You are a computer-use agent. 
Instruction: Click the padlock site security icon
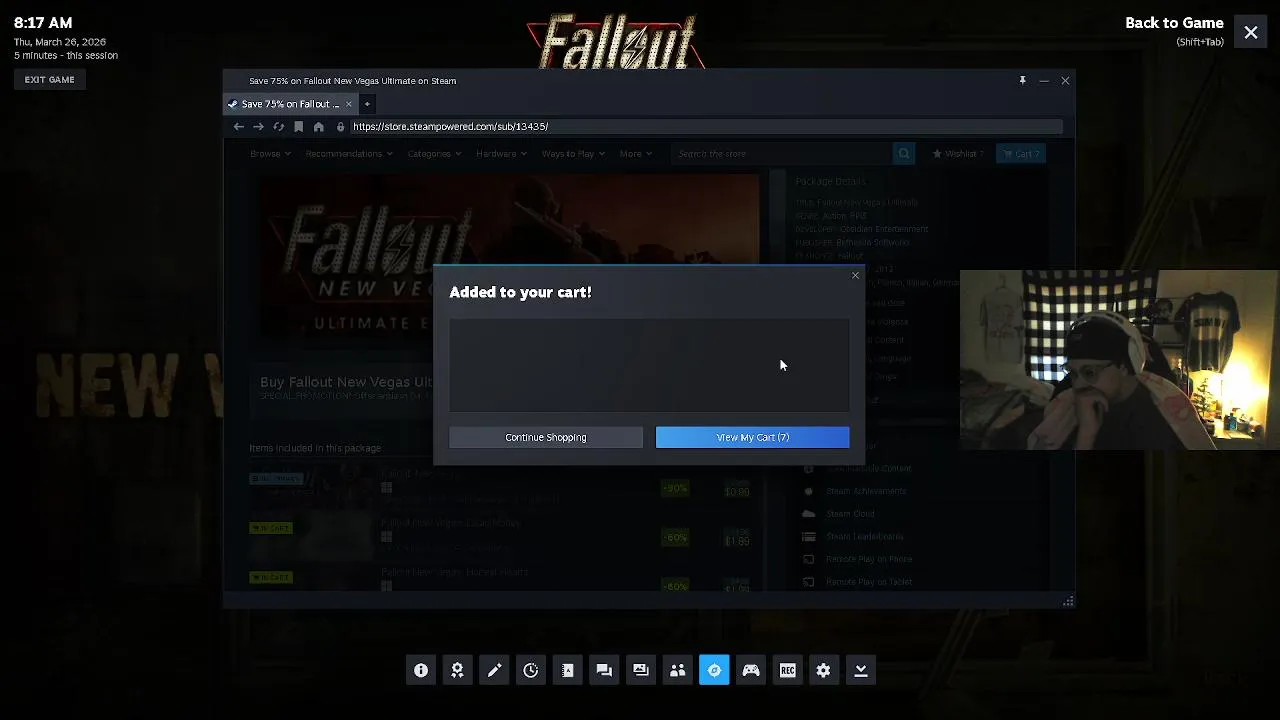pos(341,127)
